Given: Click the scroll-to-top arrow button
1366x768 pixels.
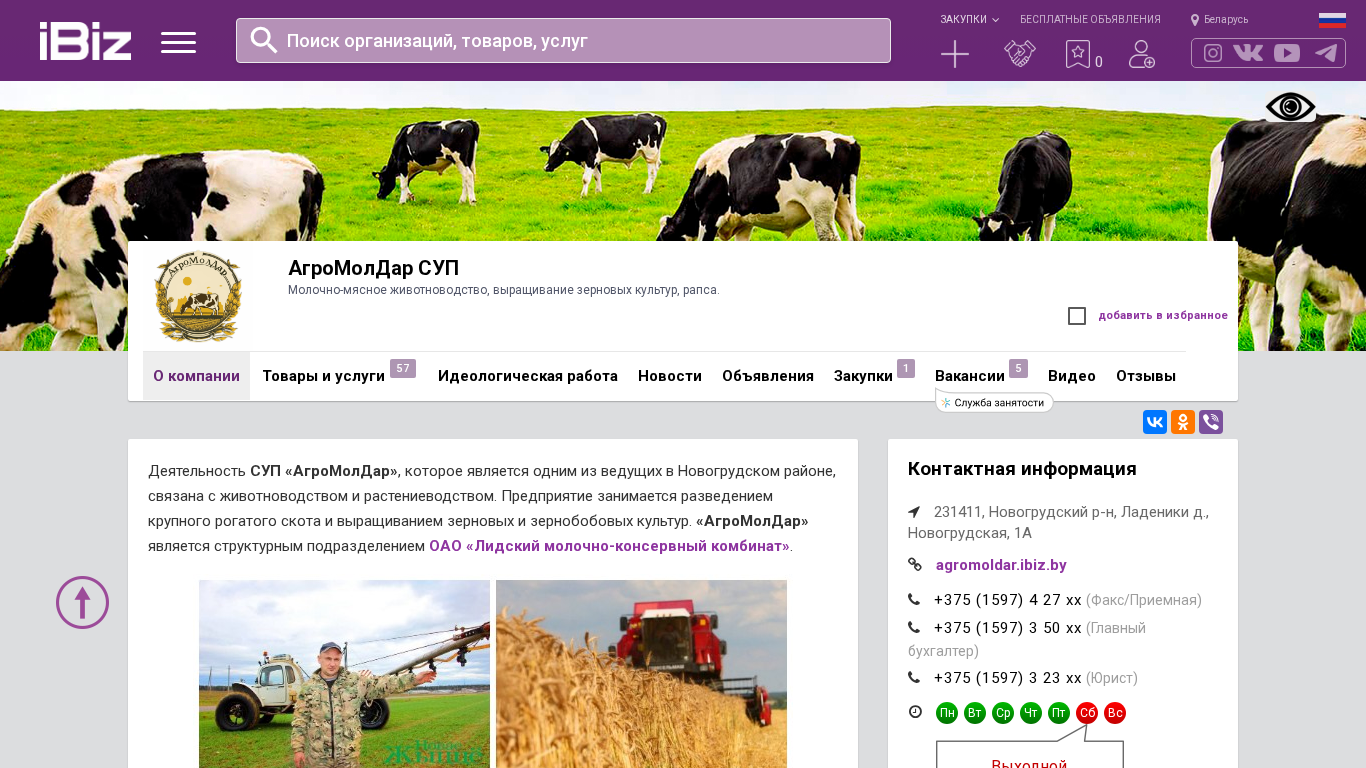Looking at the screenshot, I should tap(82, 603).
